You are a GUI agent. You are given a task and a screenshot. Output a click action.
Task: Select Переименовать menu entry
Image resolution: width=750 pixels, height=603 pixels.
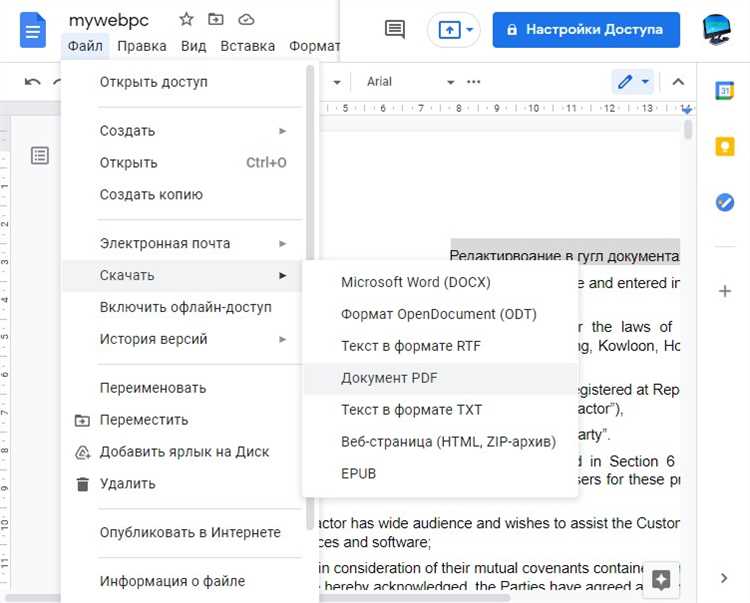tap(184, 388)
